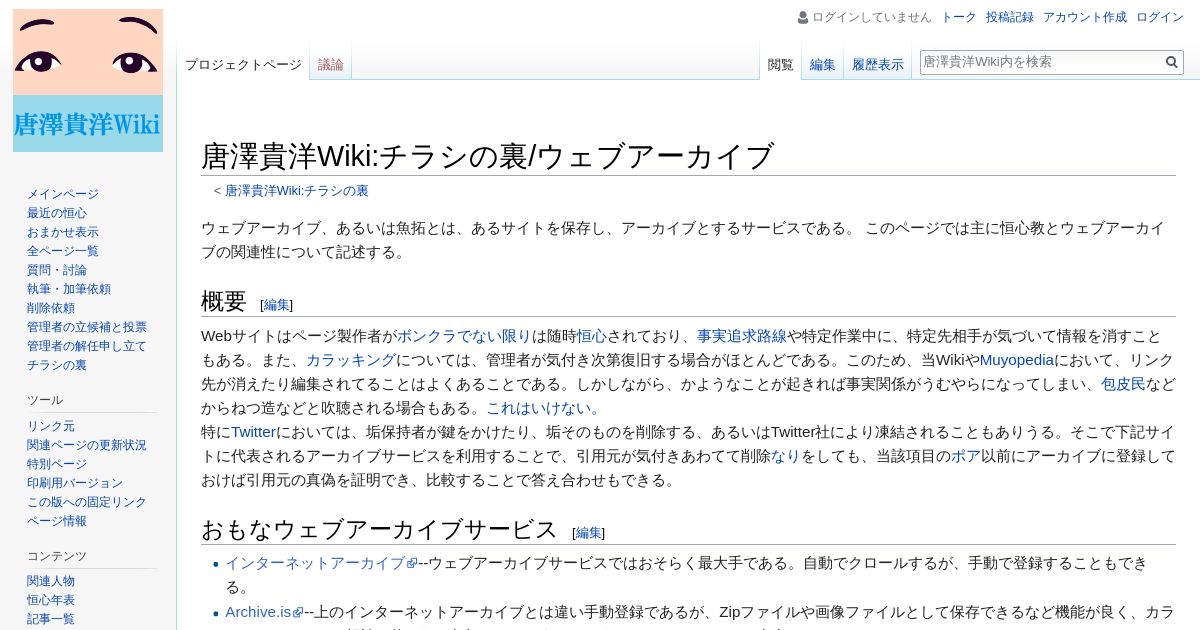Click 印刷用バージョン link
1200x630 pixels.
point(75,483)
